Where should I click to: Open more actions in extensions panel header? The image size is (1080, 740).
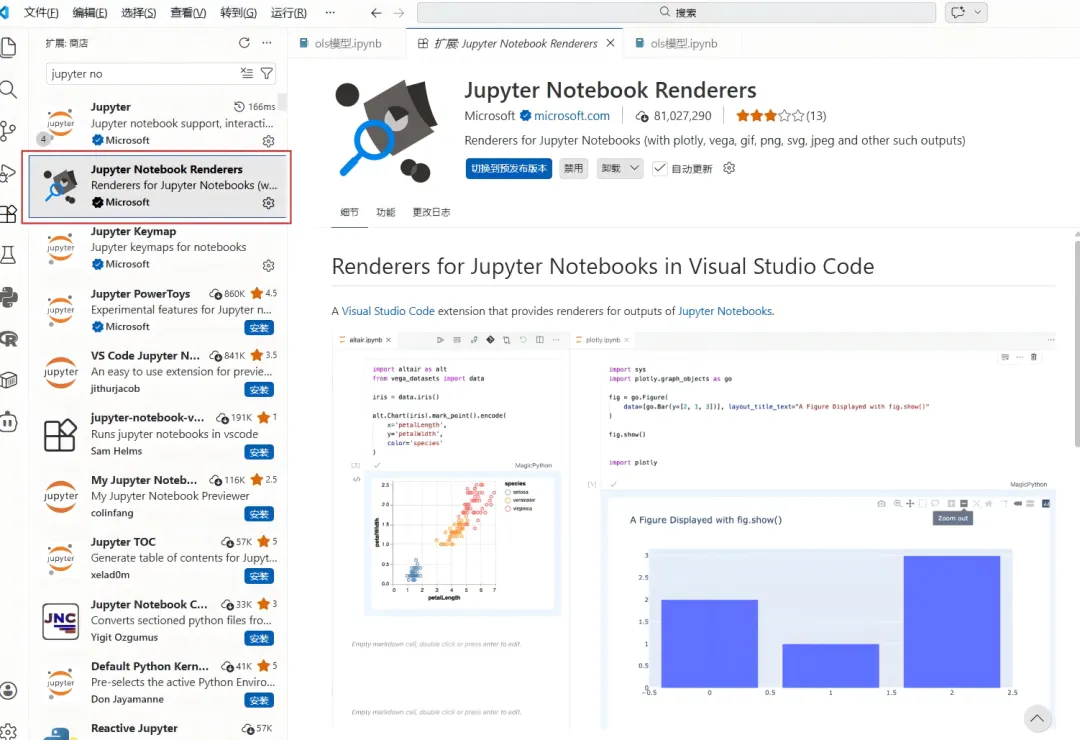click(267, 43)
